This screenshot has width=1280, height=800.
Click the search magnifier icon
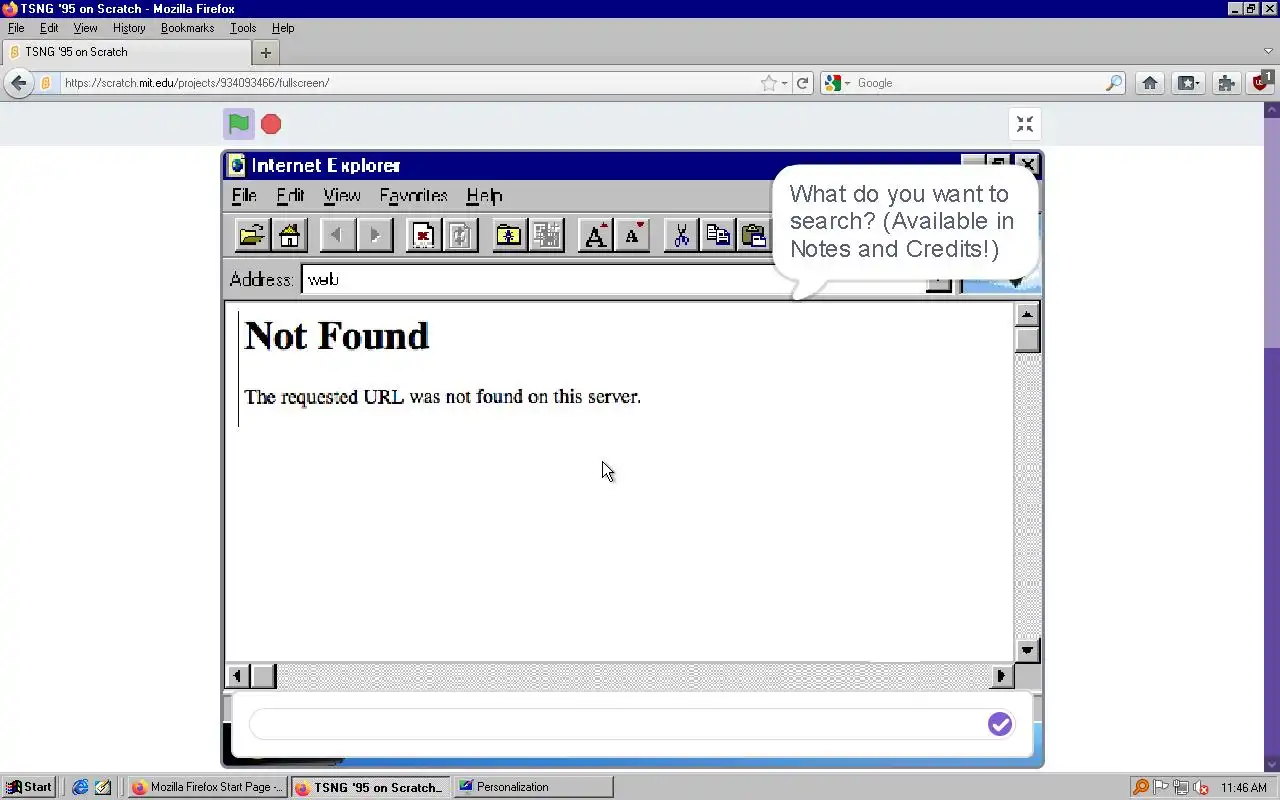click(1113, 83)
